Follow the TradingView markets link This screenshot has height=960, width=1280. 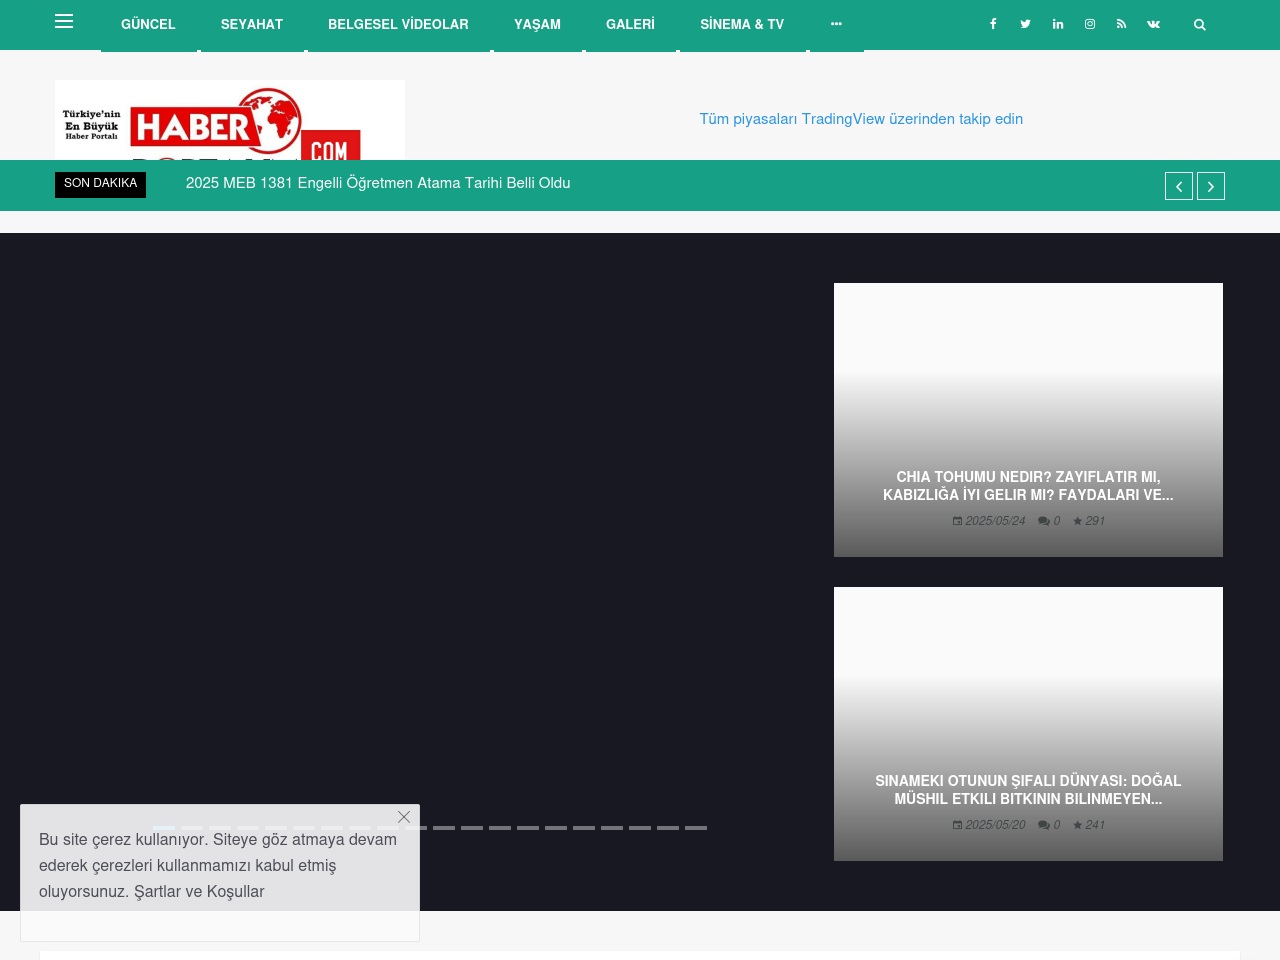click(861, 119)
